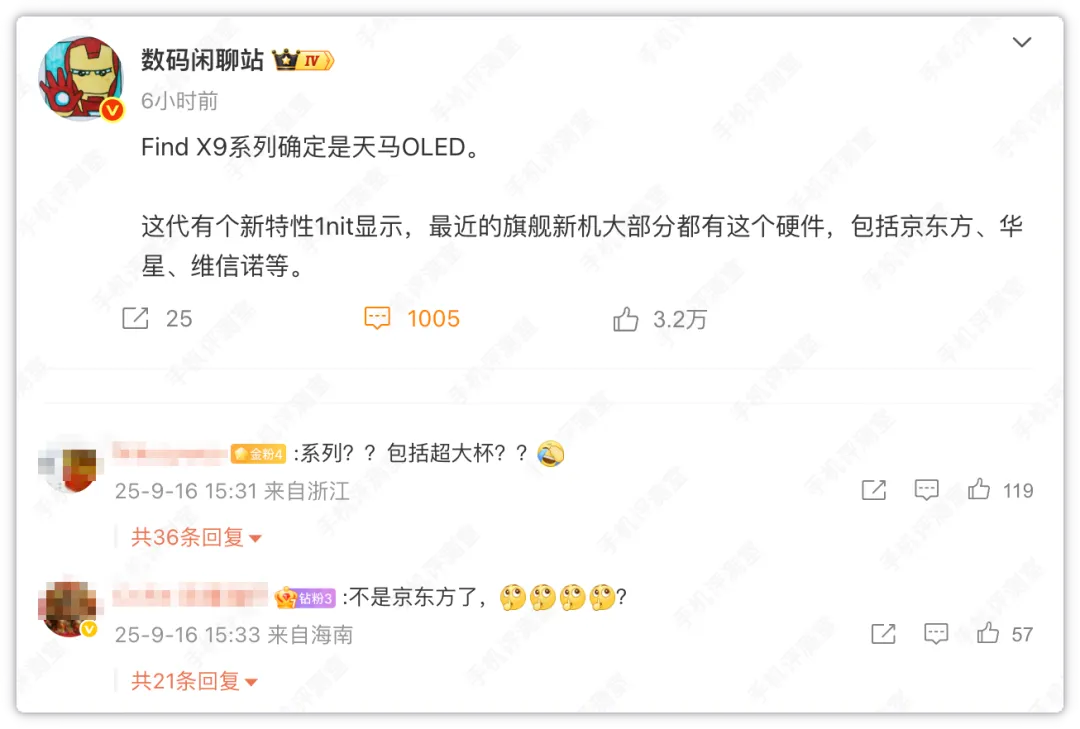Repost the 海南 comment via share icon
1080x729 pixels.
tap(883, 633)
